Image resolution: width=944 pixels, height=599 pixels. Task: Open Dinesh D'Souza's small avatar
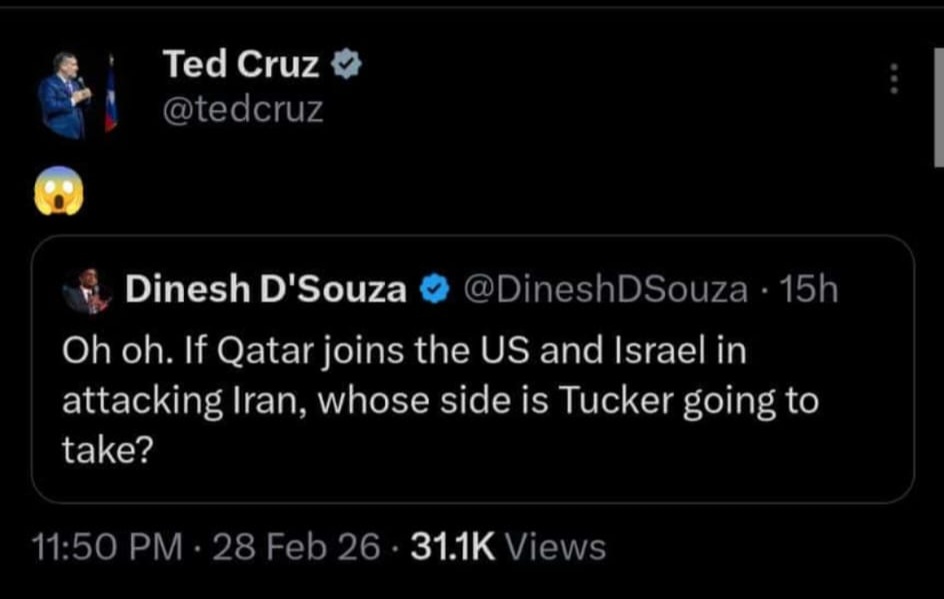tap(87, 292)
